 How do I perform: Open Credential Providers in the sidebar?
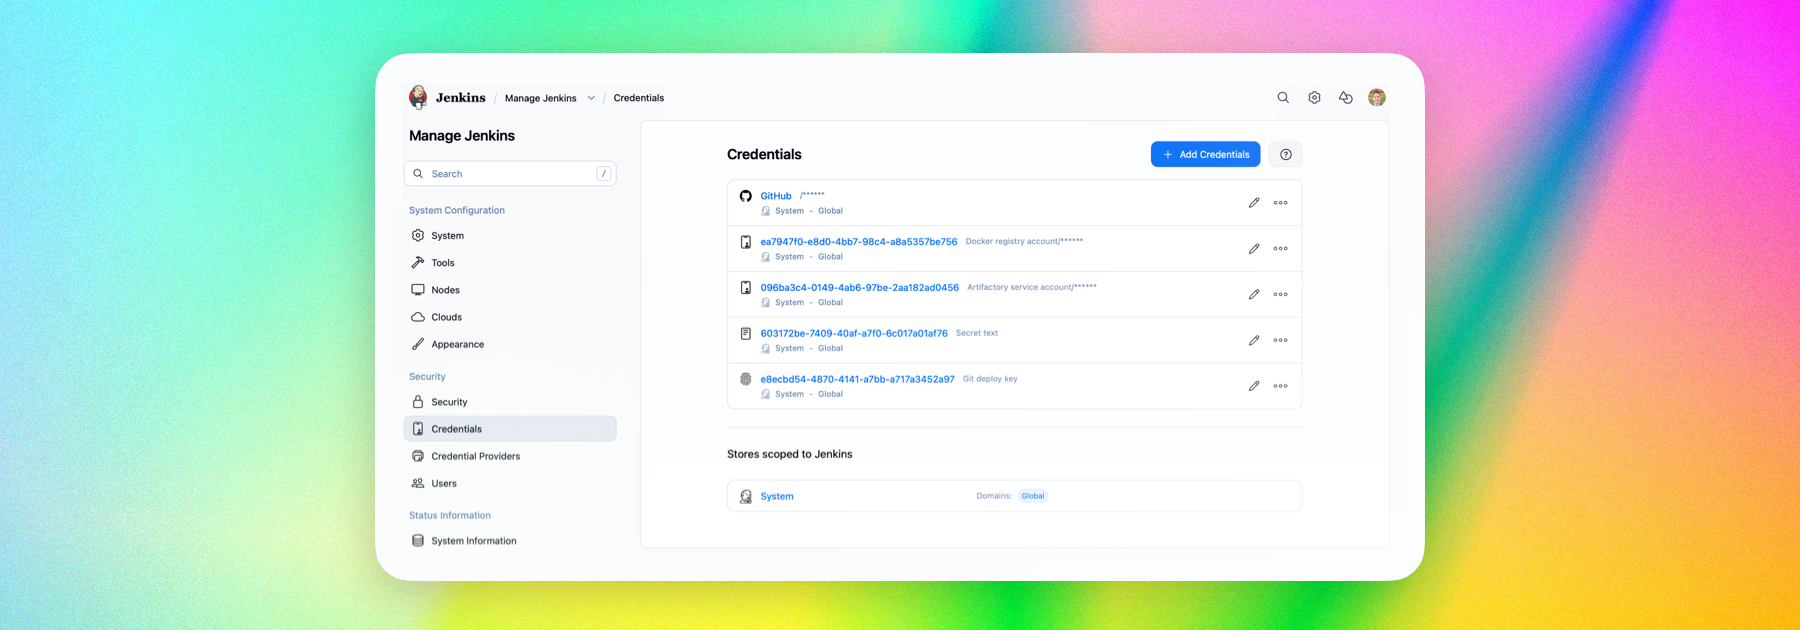click(510, 456)
